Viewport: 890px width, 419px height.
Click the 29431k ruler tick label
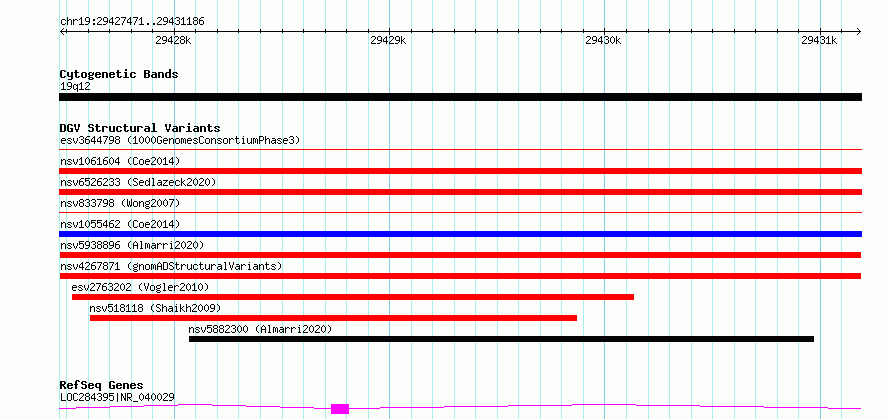point(819,40)
